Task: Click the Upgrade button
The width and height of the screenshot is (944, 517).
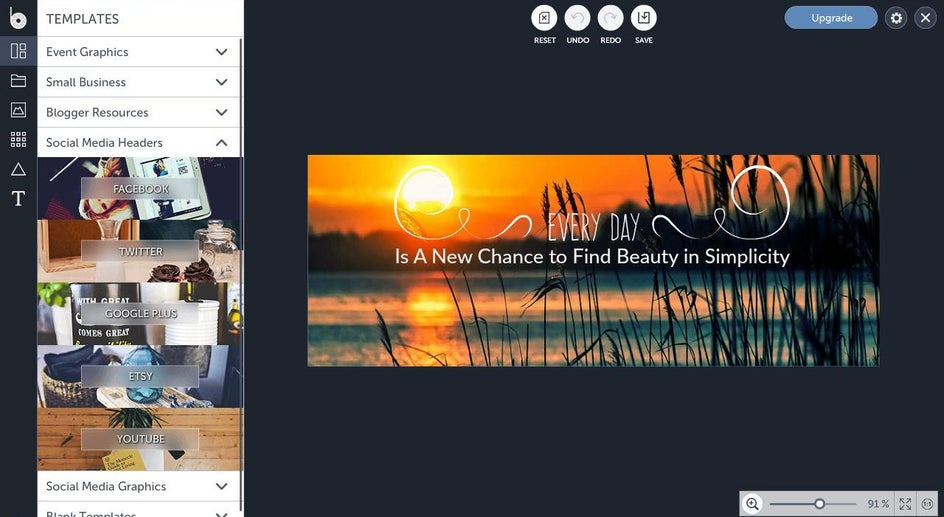Action: point(831,18)
